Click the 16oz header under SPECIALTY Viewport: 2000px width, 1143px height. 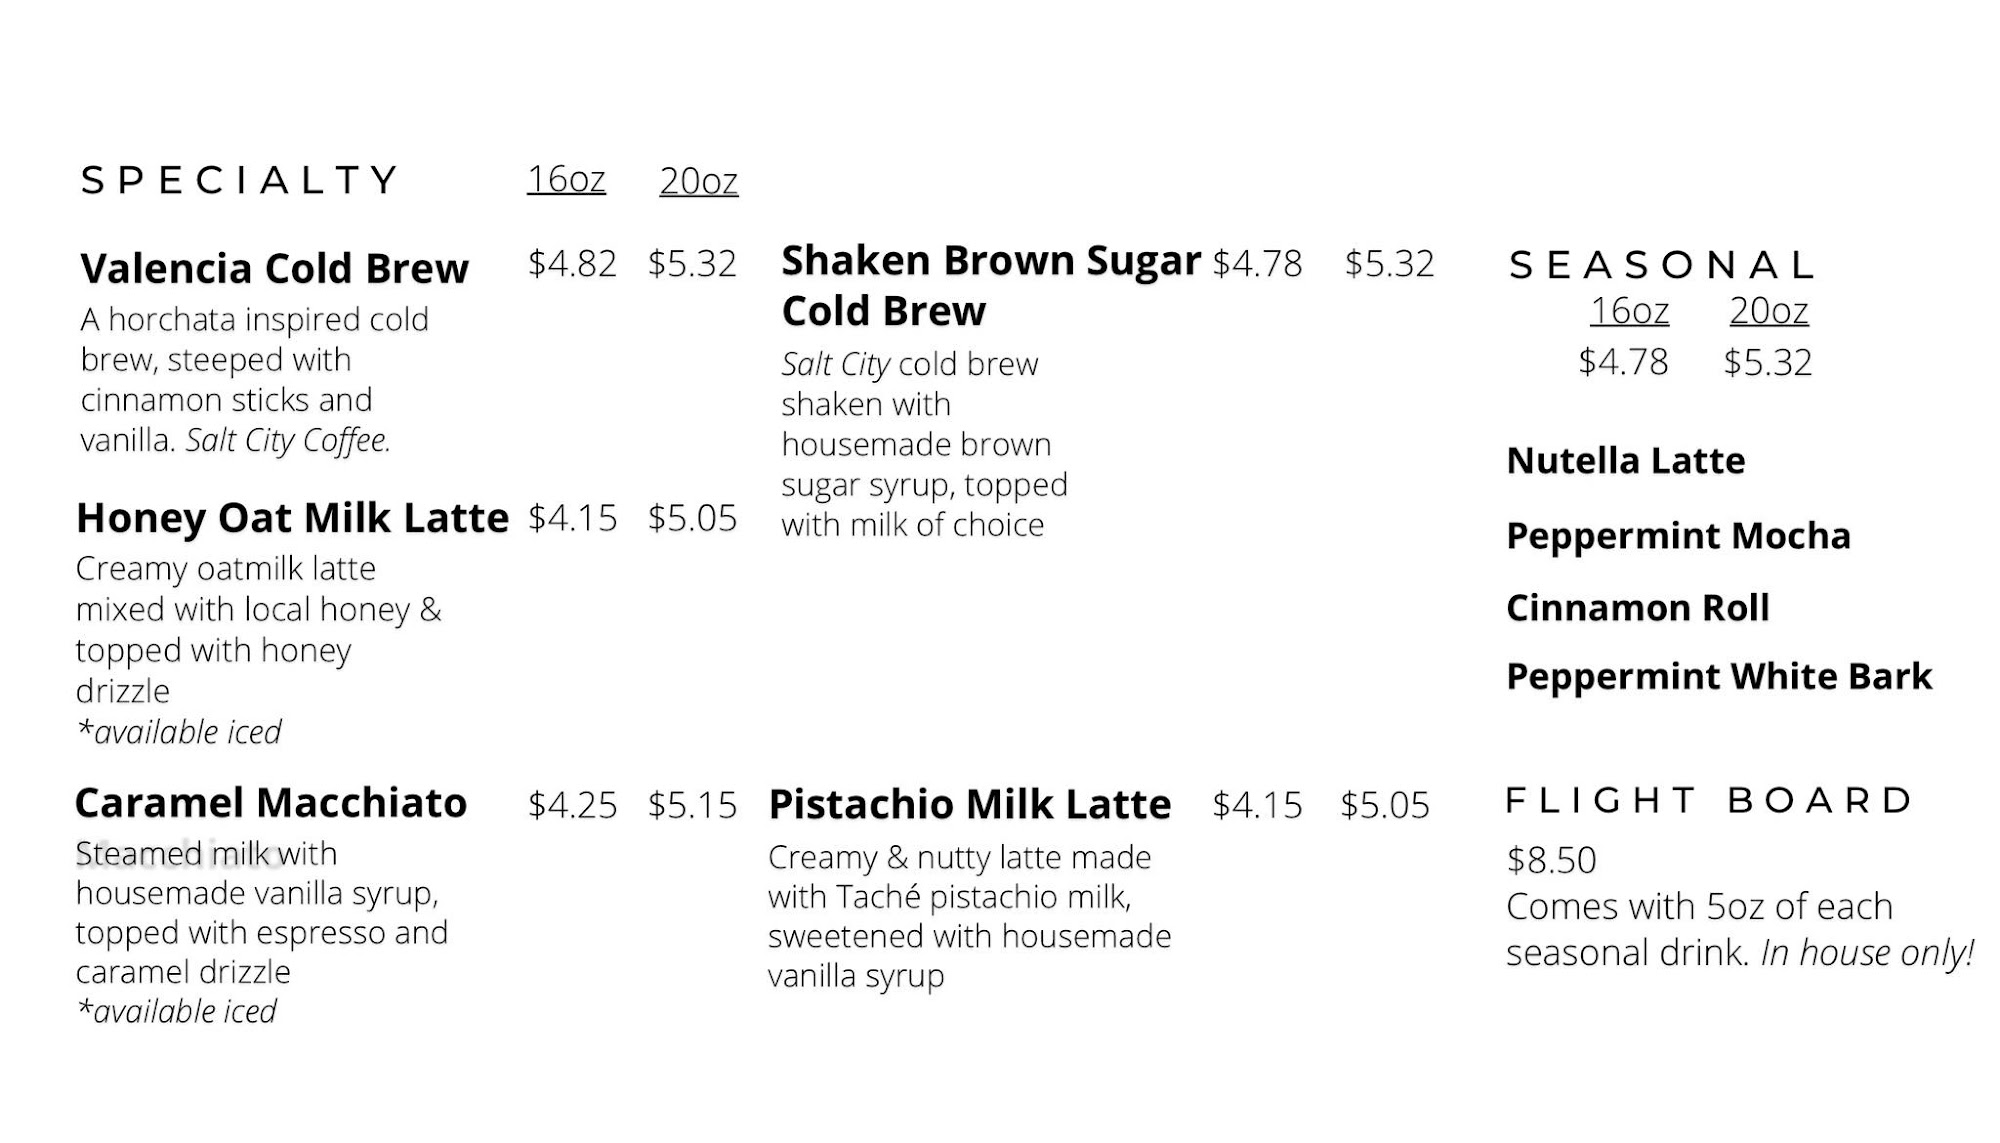pos(566,180)
